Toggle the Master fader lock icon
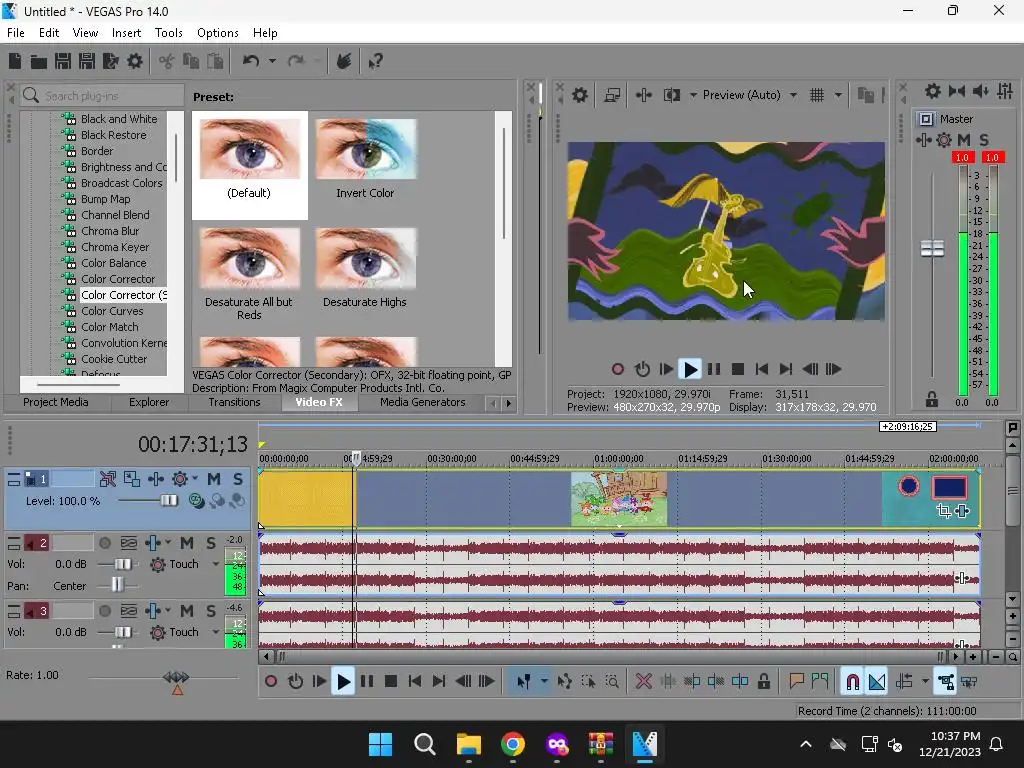Screen dimensions: 1024x768 point(932,400)
